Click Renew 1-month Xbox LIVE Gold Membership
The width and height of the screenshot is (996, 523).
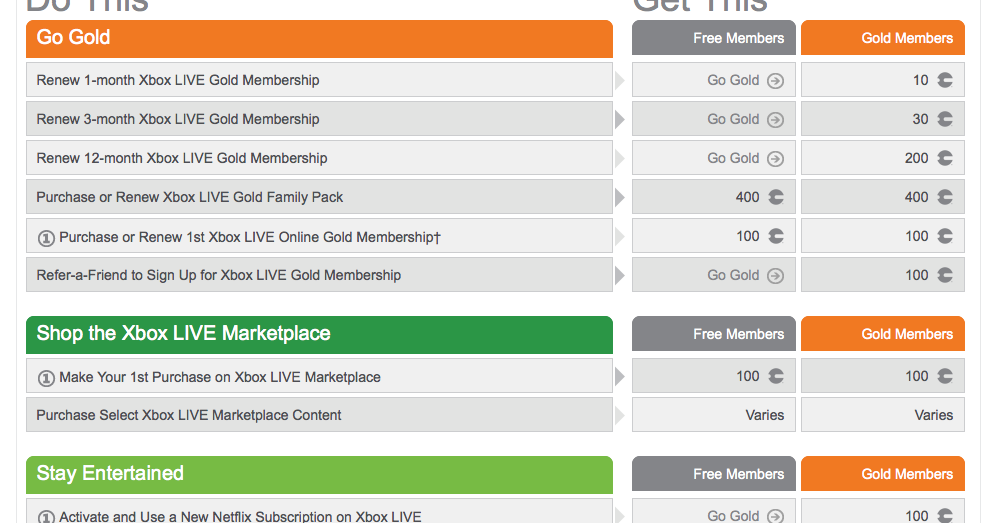tap(178, 80)
